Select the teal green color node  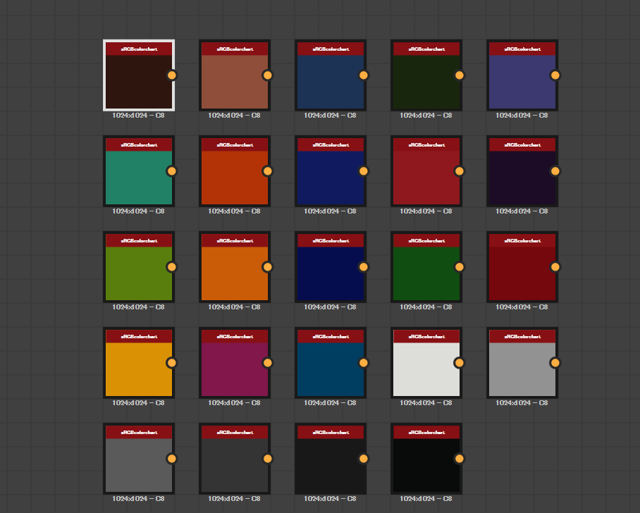pyautogui.click(x=138, y=178)
